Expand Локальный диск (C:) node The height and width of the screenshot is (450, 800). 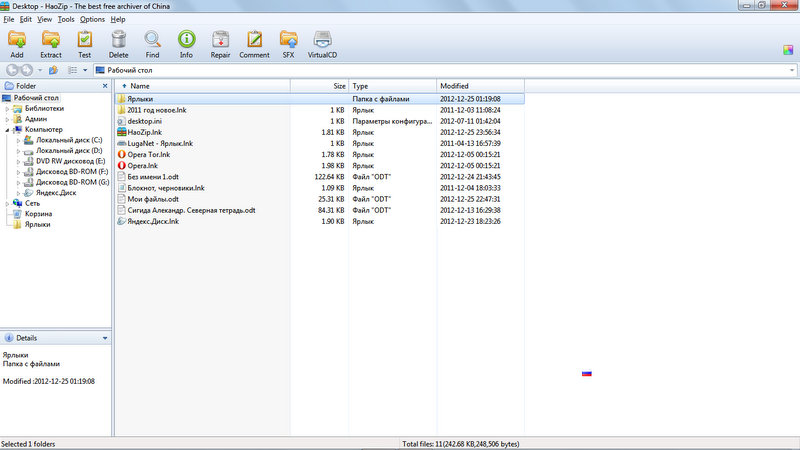click(x=18, y=140)
